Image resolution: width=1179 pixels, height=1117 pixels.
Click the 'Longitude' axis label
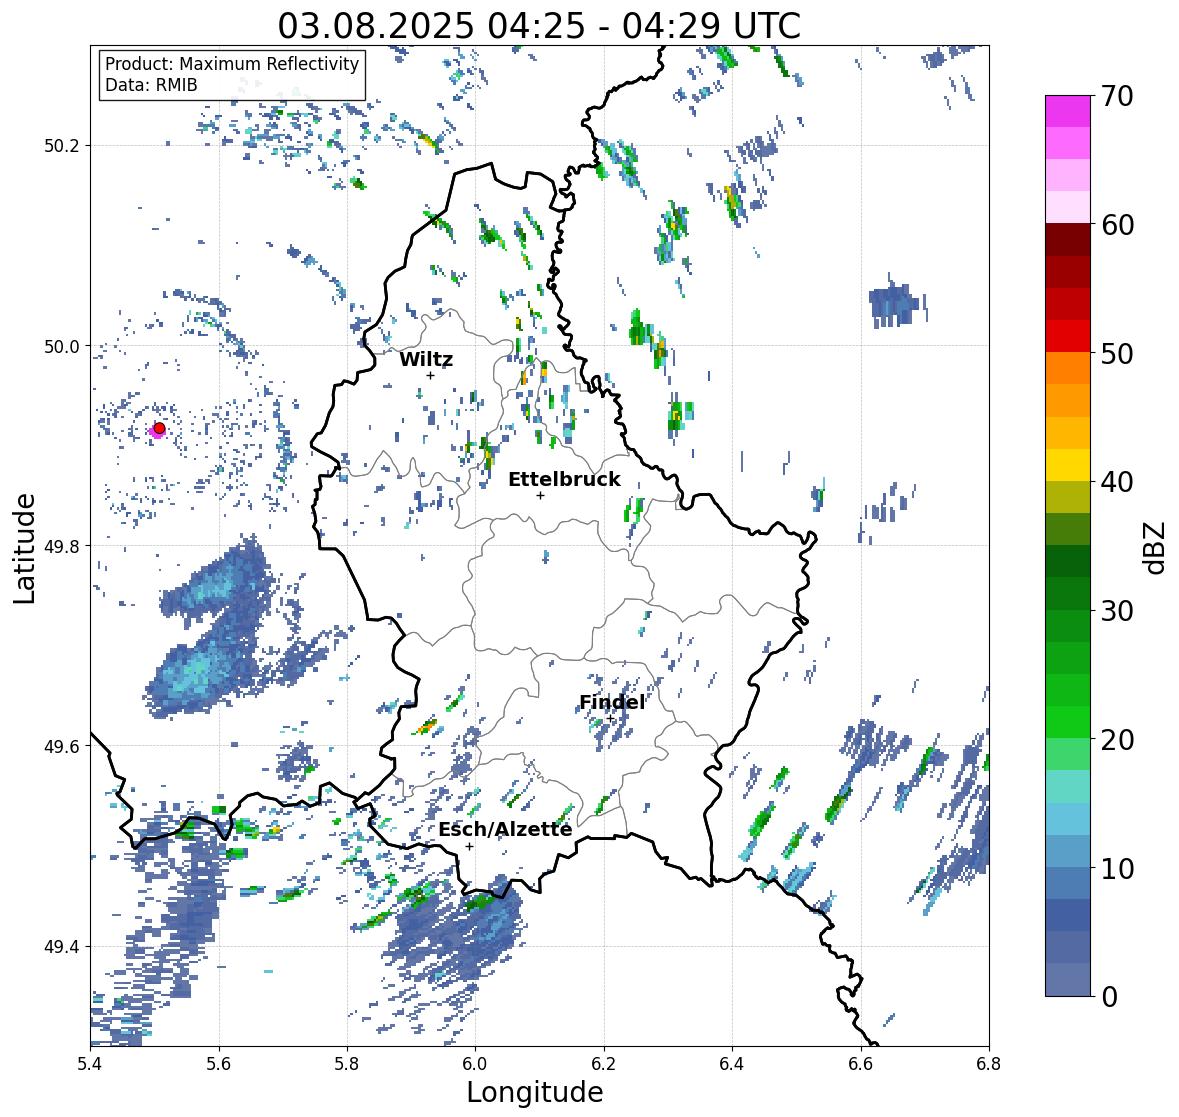(x=535, y=1092)
